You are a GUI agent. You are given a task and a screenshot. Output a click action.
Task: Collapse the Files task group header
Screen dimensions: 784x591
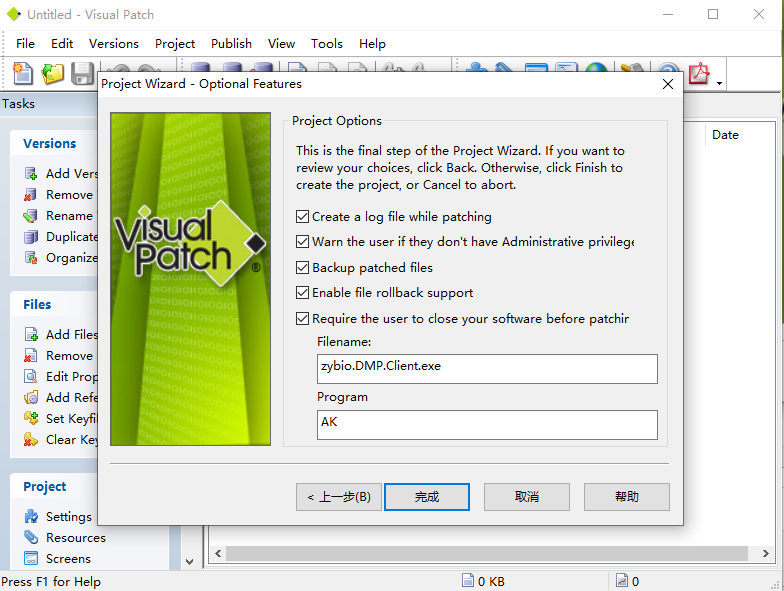point(55,304)
